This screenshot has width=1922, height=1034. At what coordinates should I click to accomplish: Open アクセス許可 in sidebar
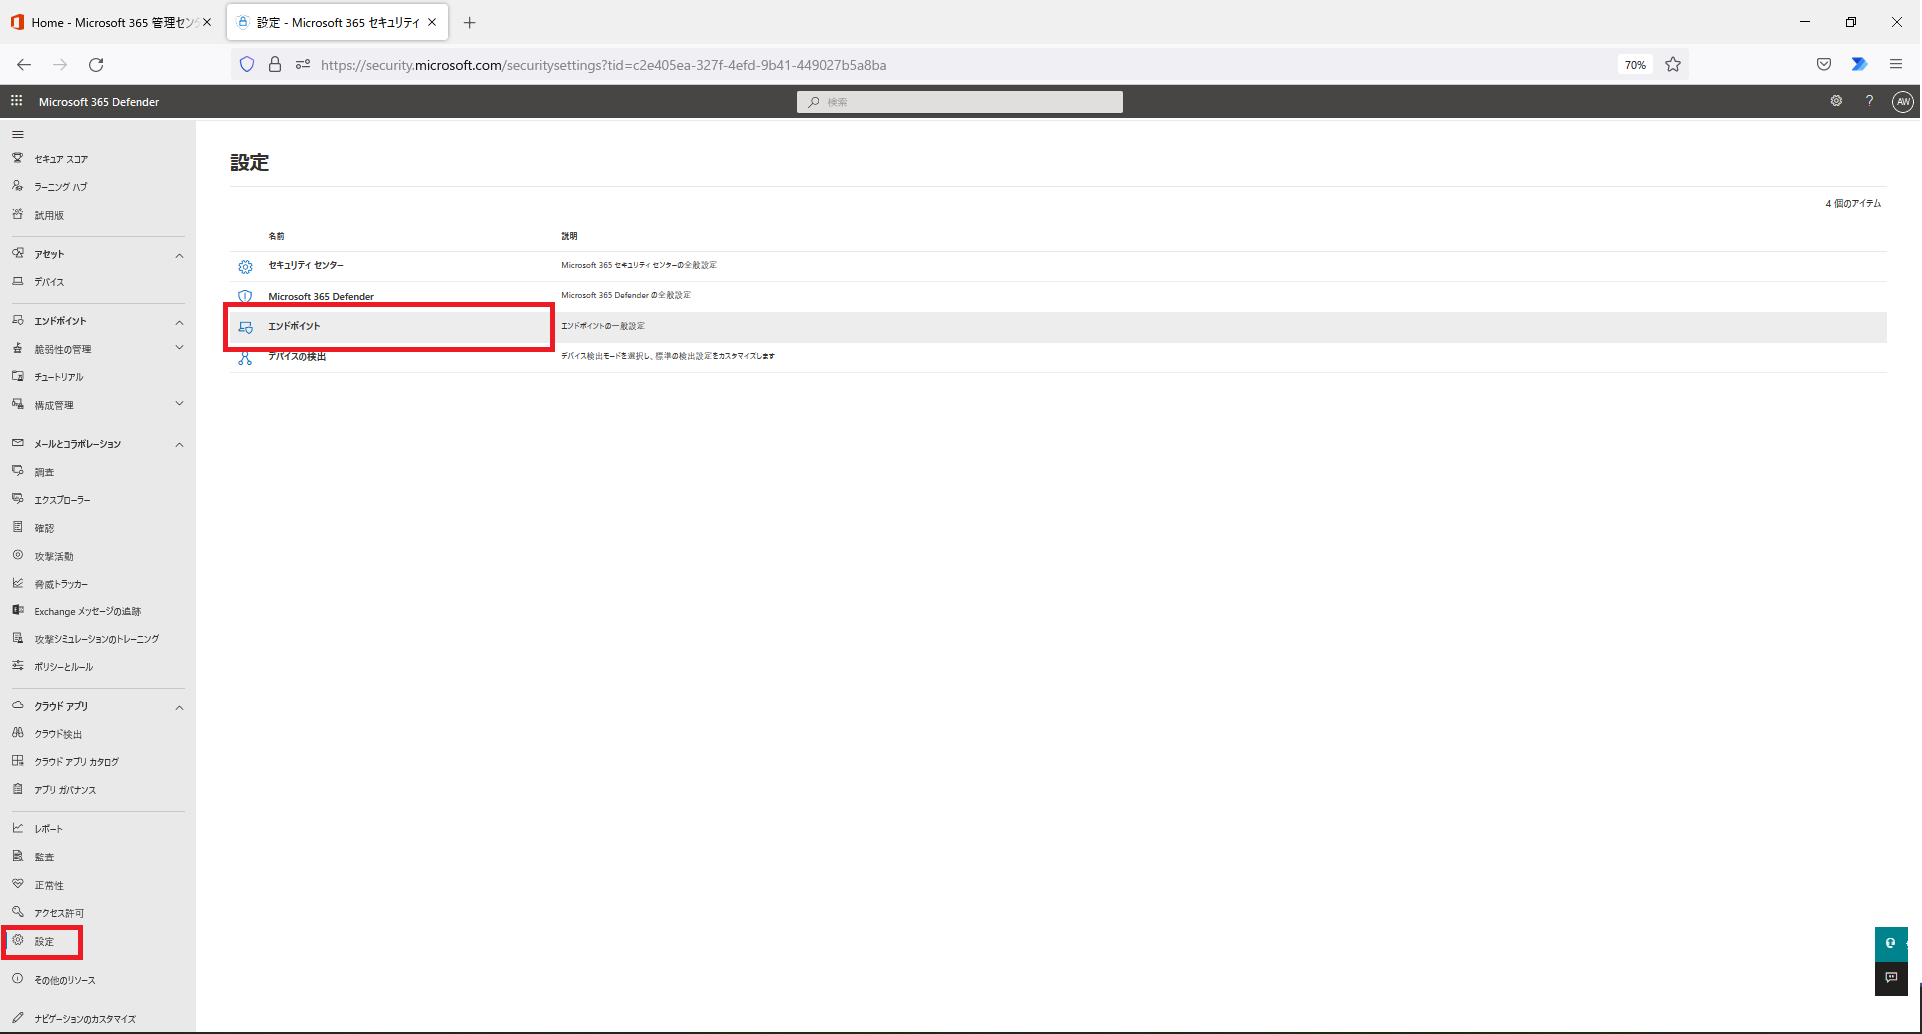point(59,913)
